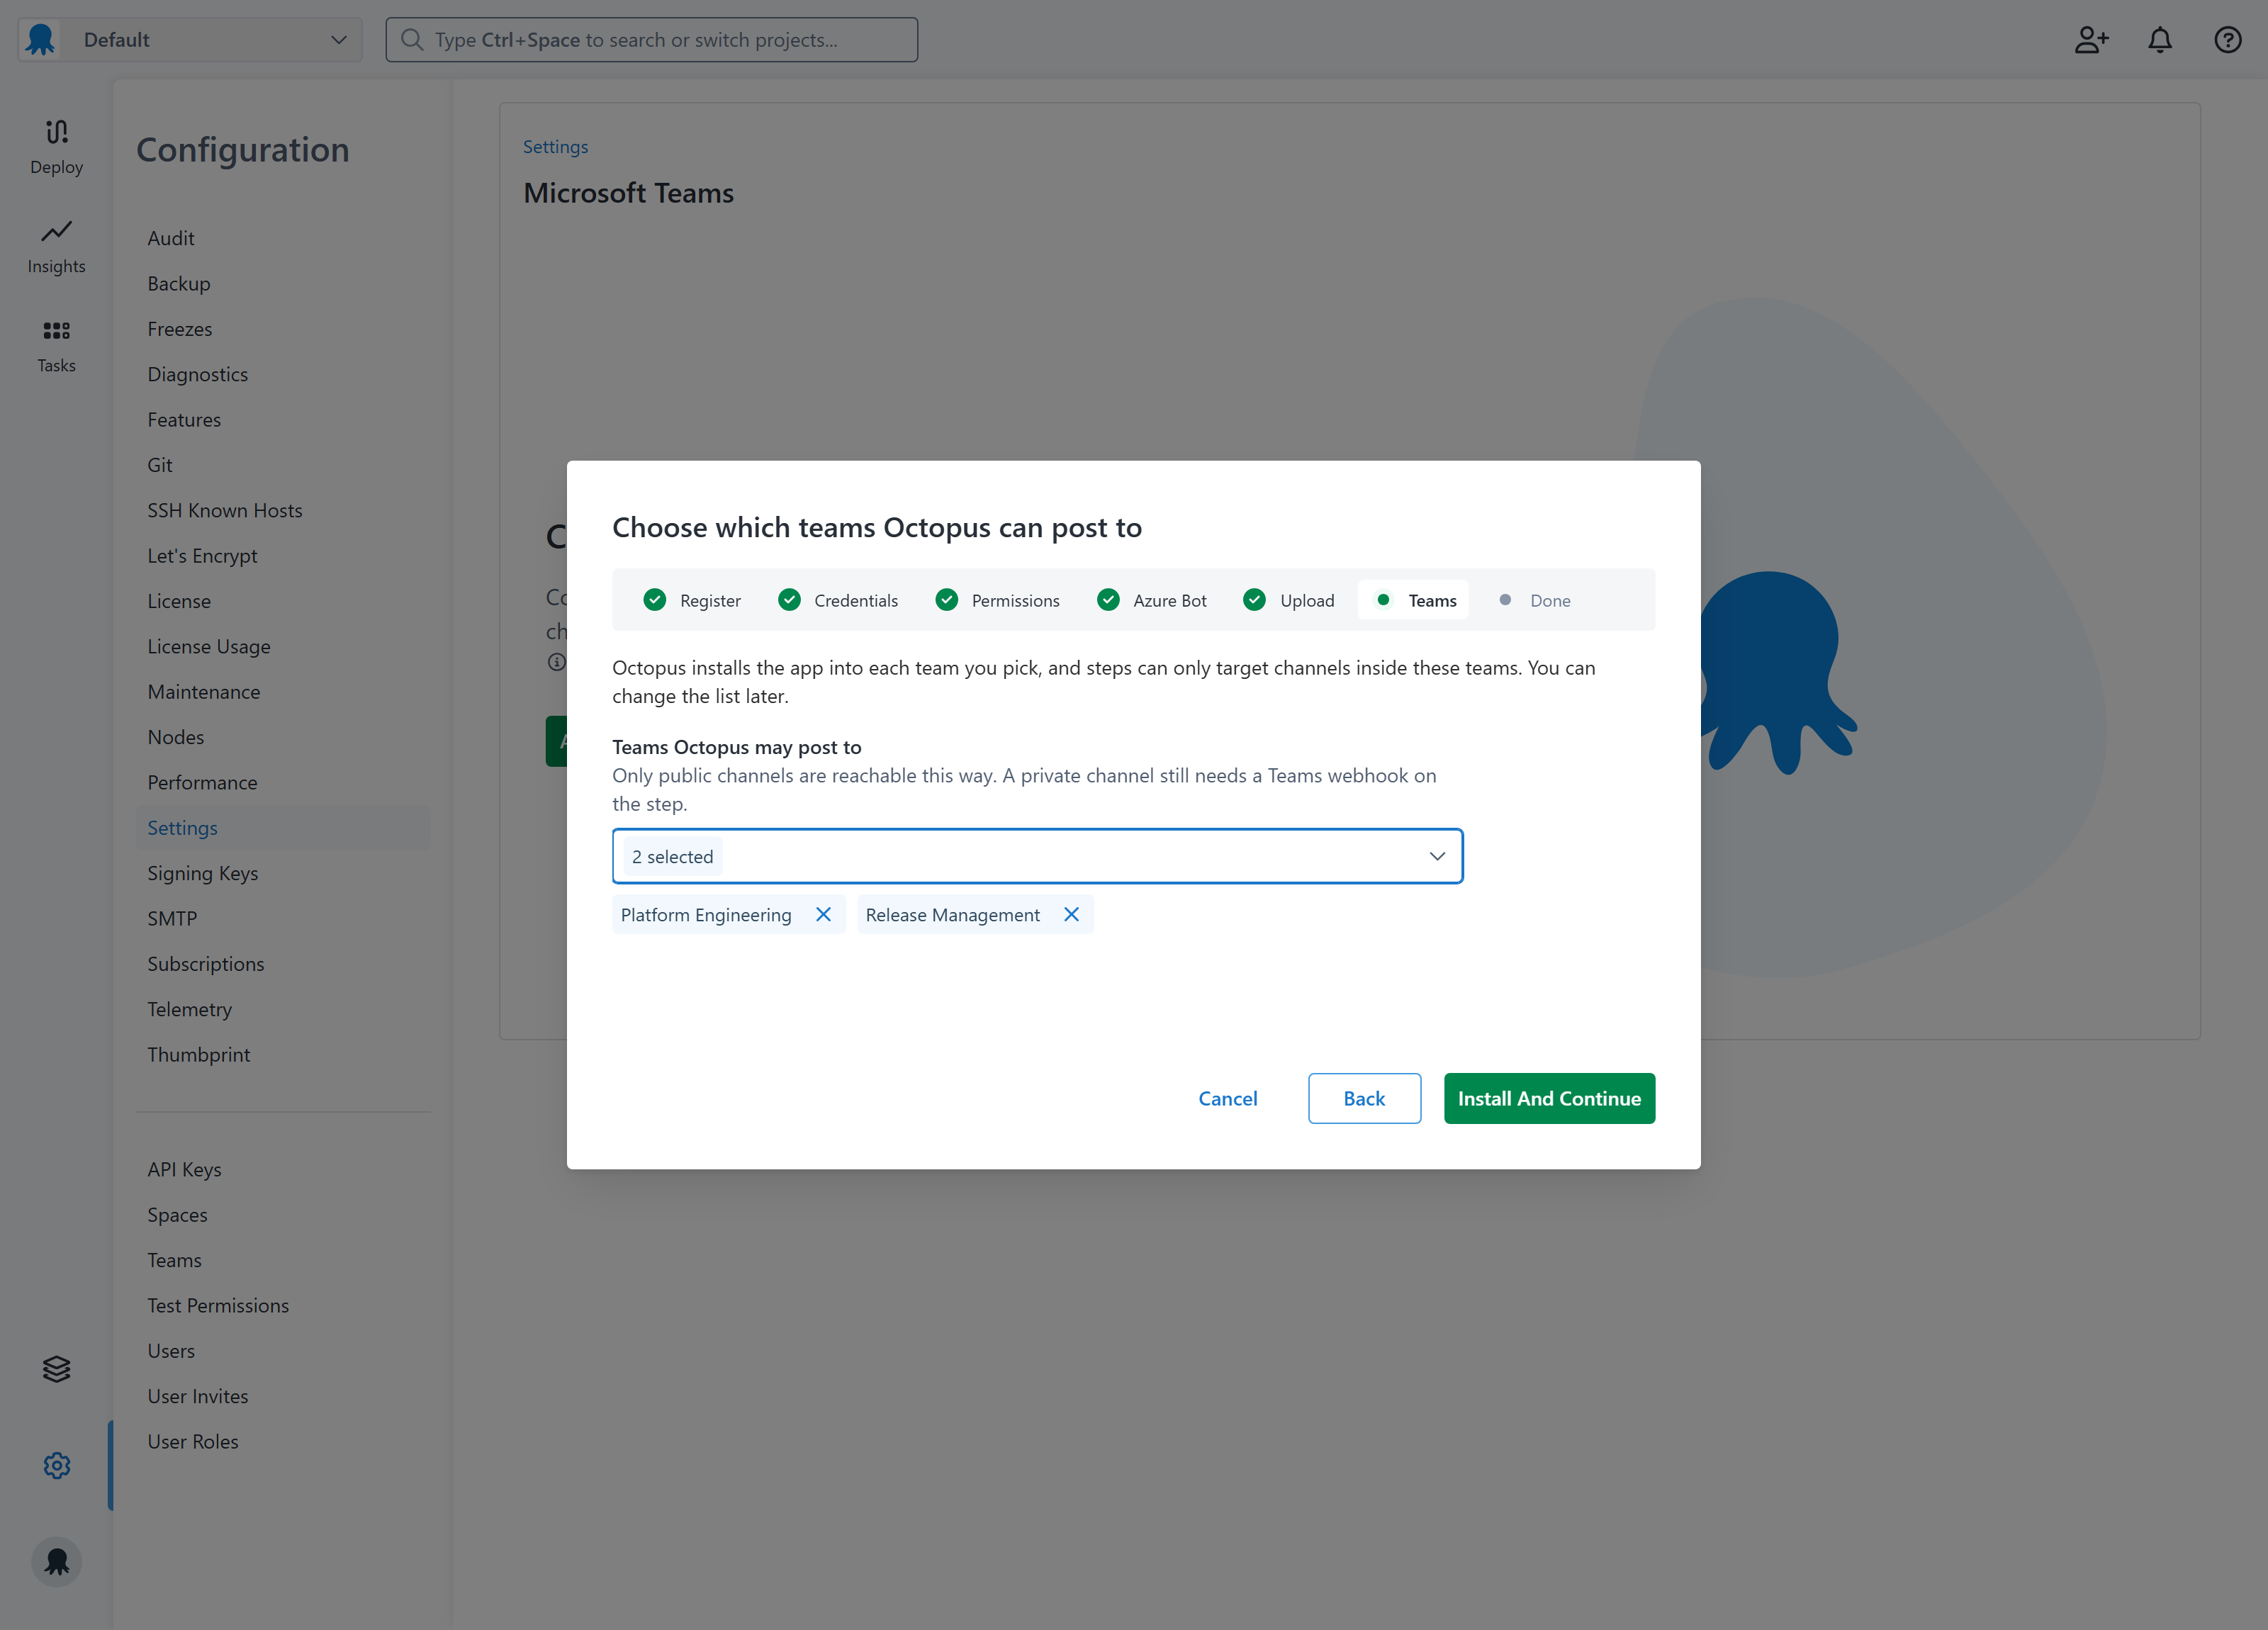Open the Tasks section

coord(56,346)
